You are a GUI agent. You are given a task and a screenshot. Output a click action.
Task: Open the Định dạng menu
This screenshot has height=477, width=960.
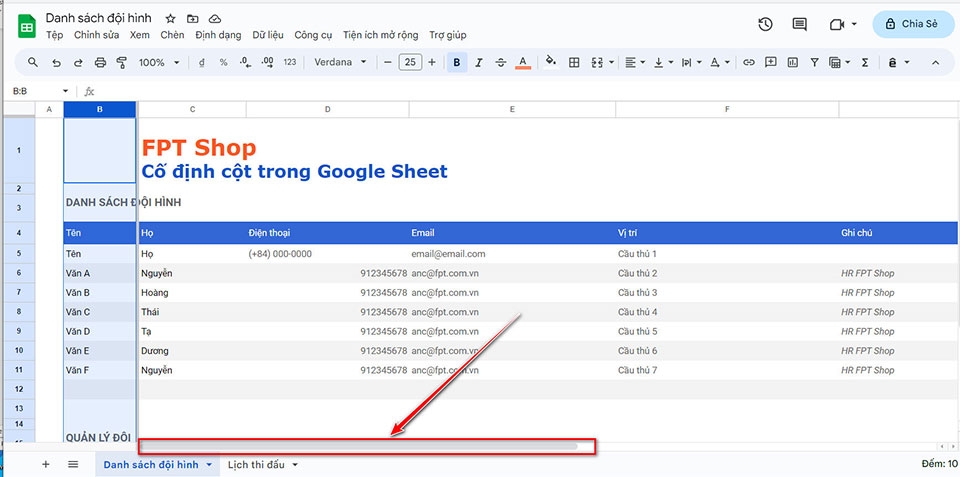click(x=219, y=36)
